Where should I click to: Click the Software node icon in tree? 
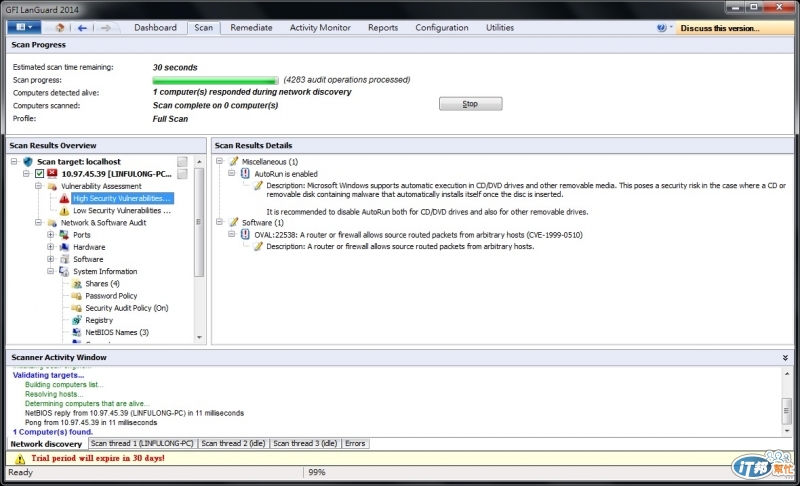pyautogui.click(x=64, y=259)
